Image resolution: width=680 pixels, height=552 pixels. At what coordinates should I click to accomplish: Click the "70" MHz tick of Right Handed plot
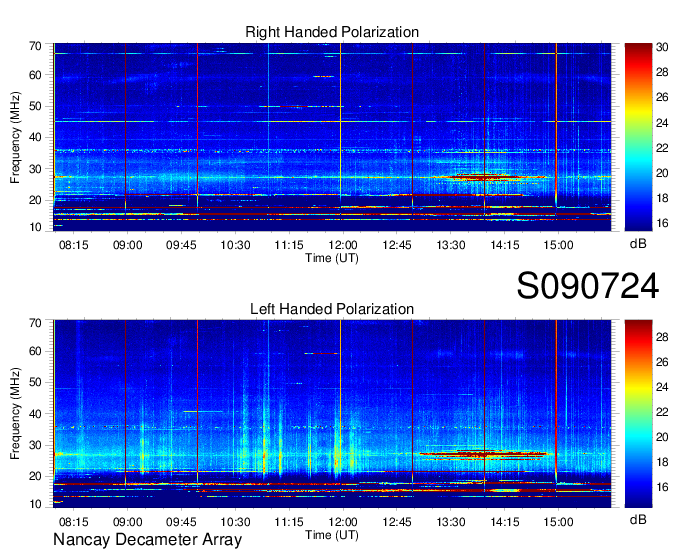click(35, 46)
